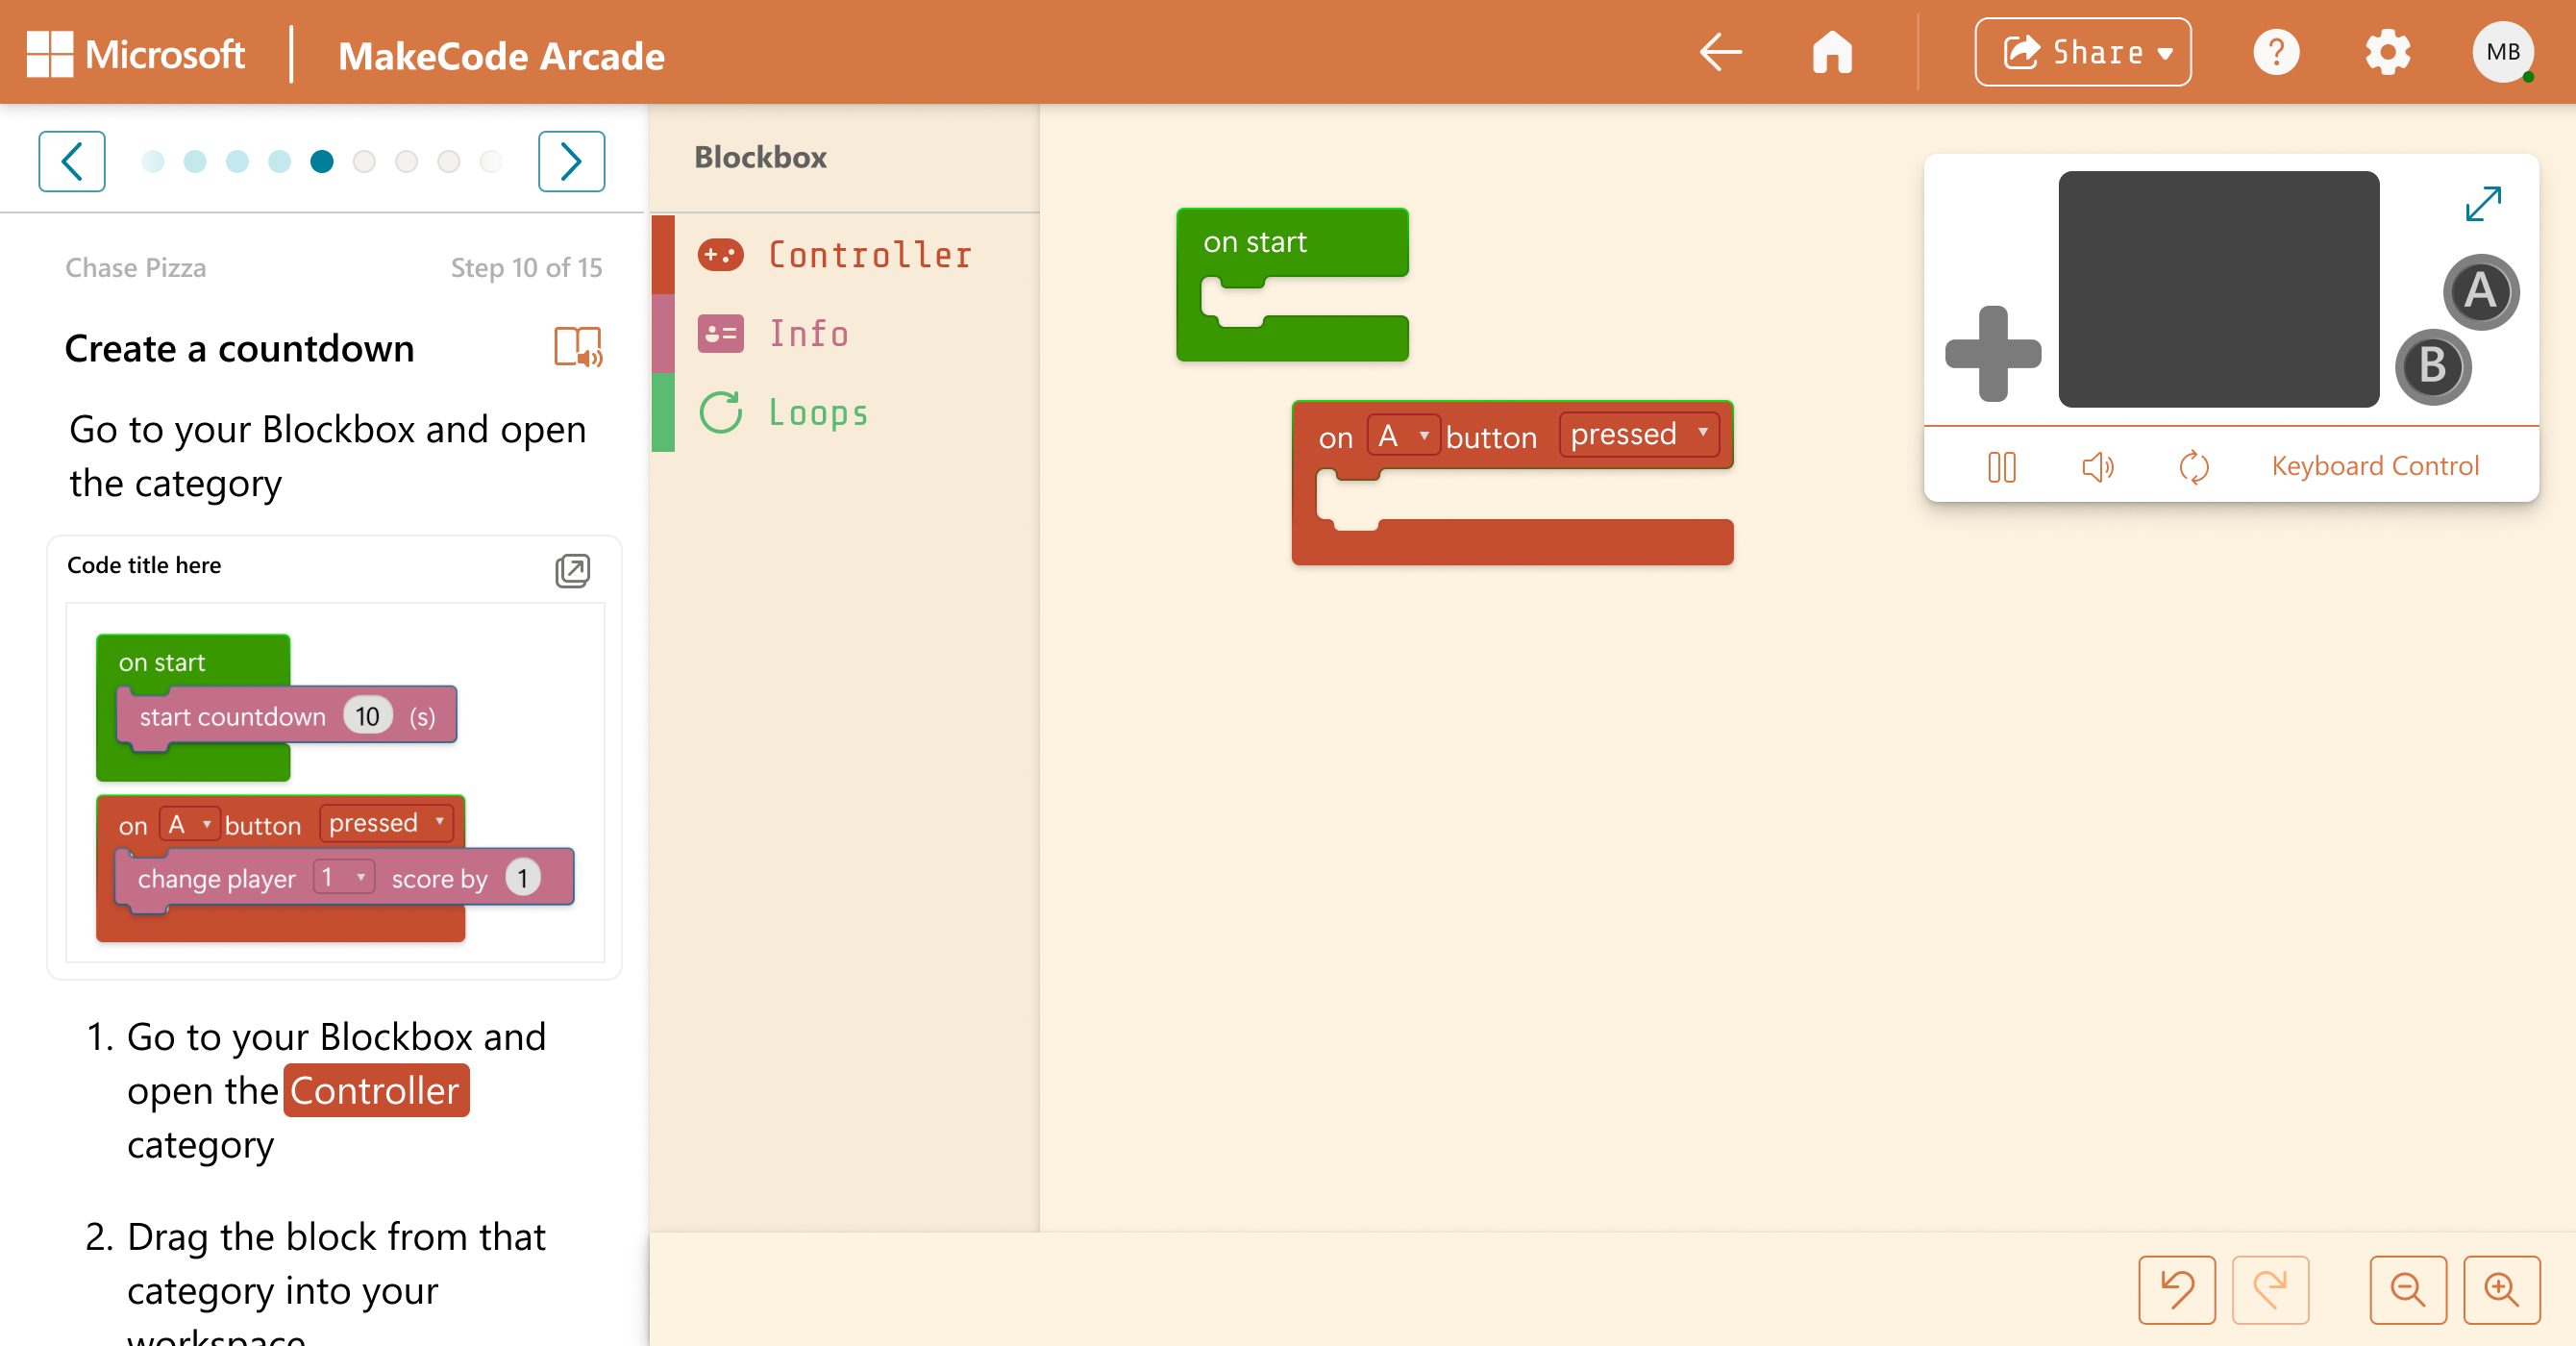Viewport: 2576px width, 1346px height.
Task: Open the settings gear menu
Action: click(x=2388, y=51)
